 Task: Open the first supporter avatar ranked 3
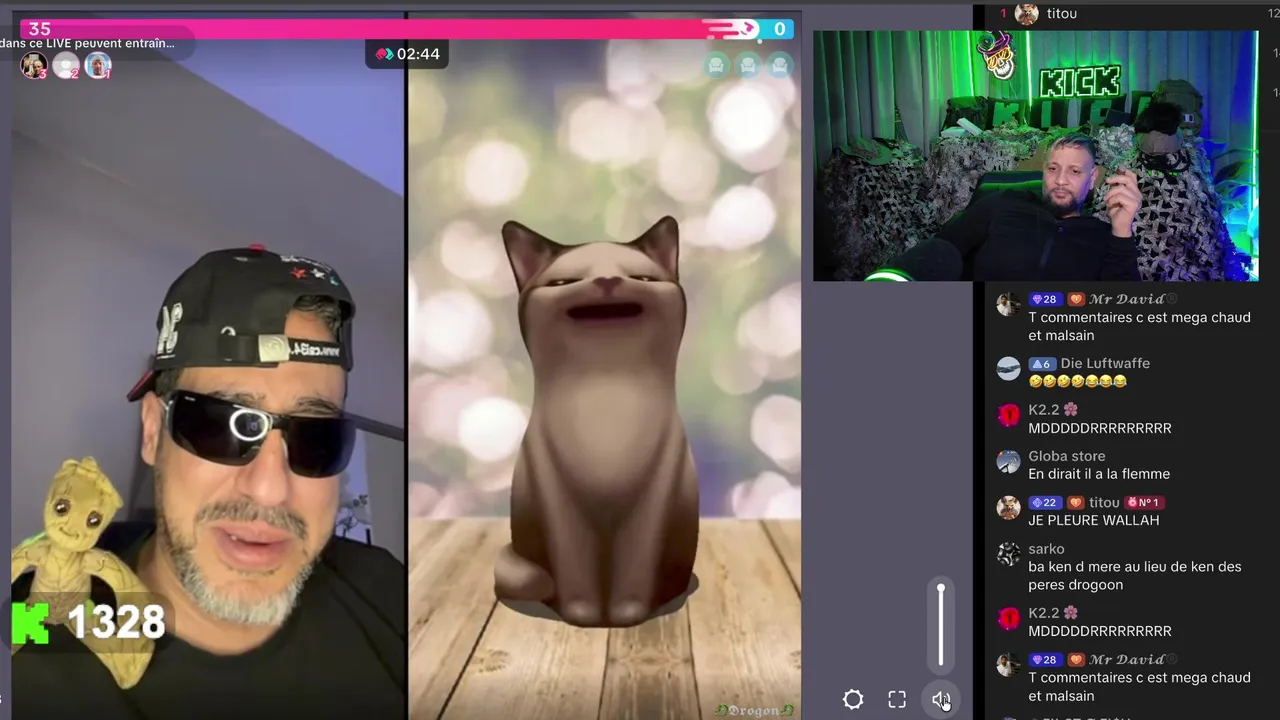tap(34, 66)
